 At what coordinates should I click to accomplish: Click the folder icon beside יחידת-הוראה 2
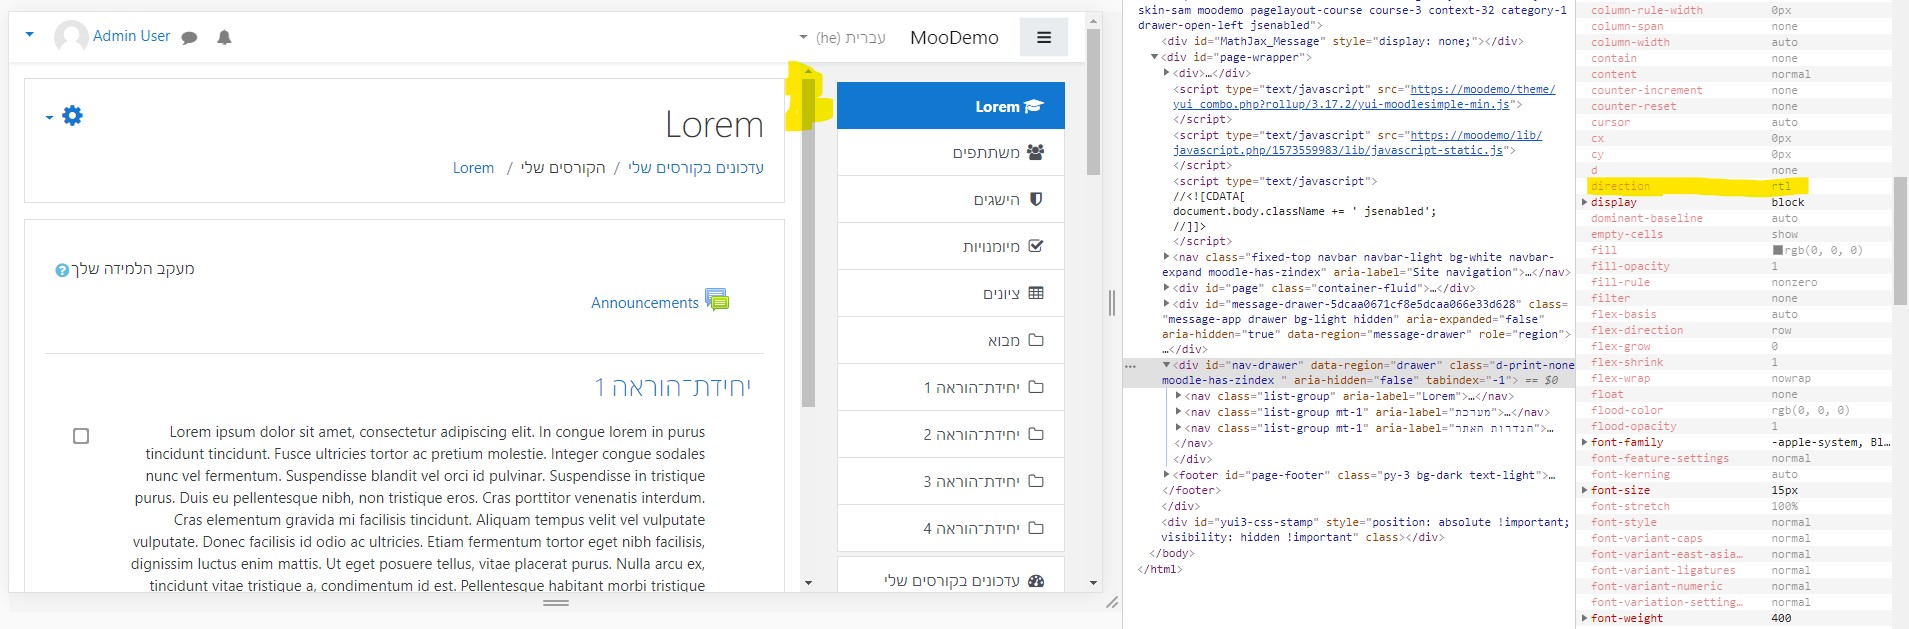[1036, 434]
